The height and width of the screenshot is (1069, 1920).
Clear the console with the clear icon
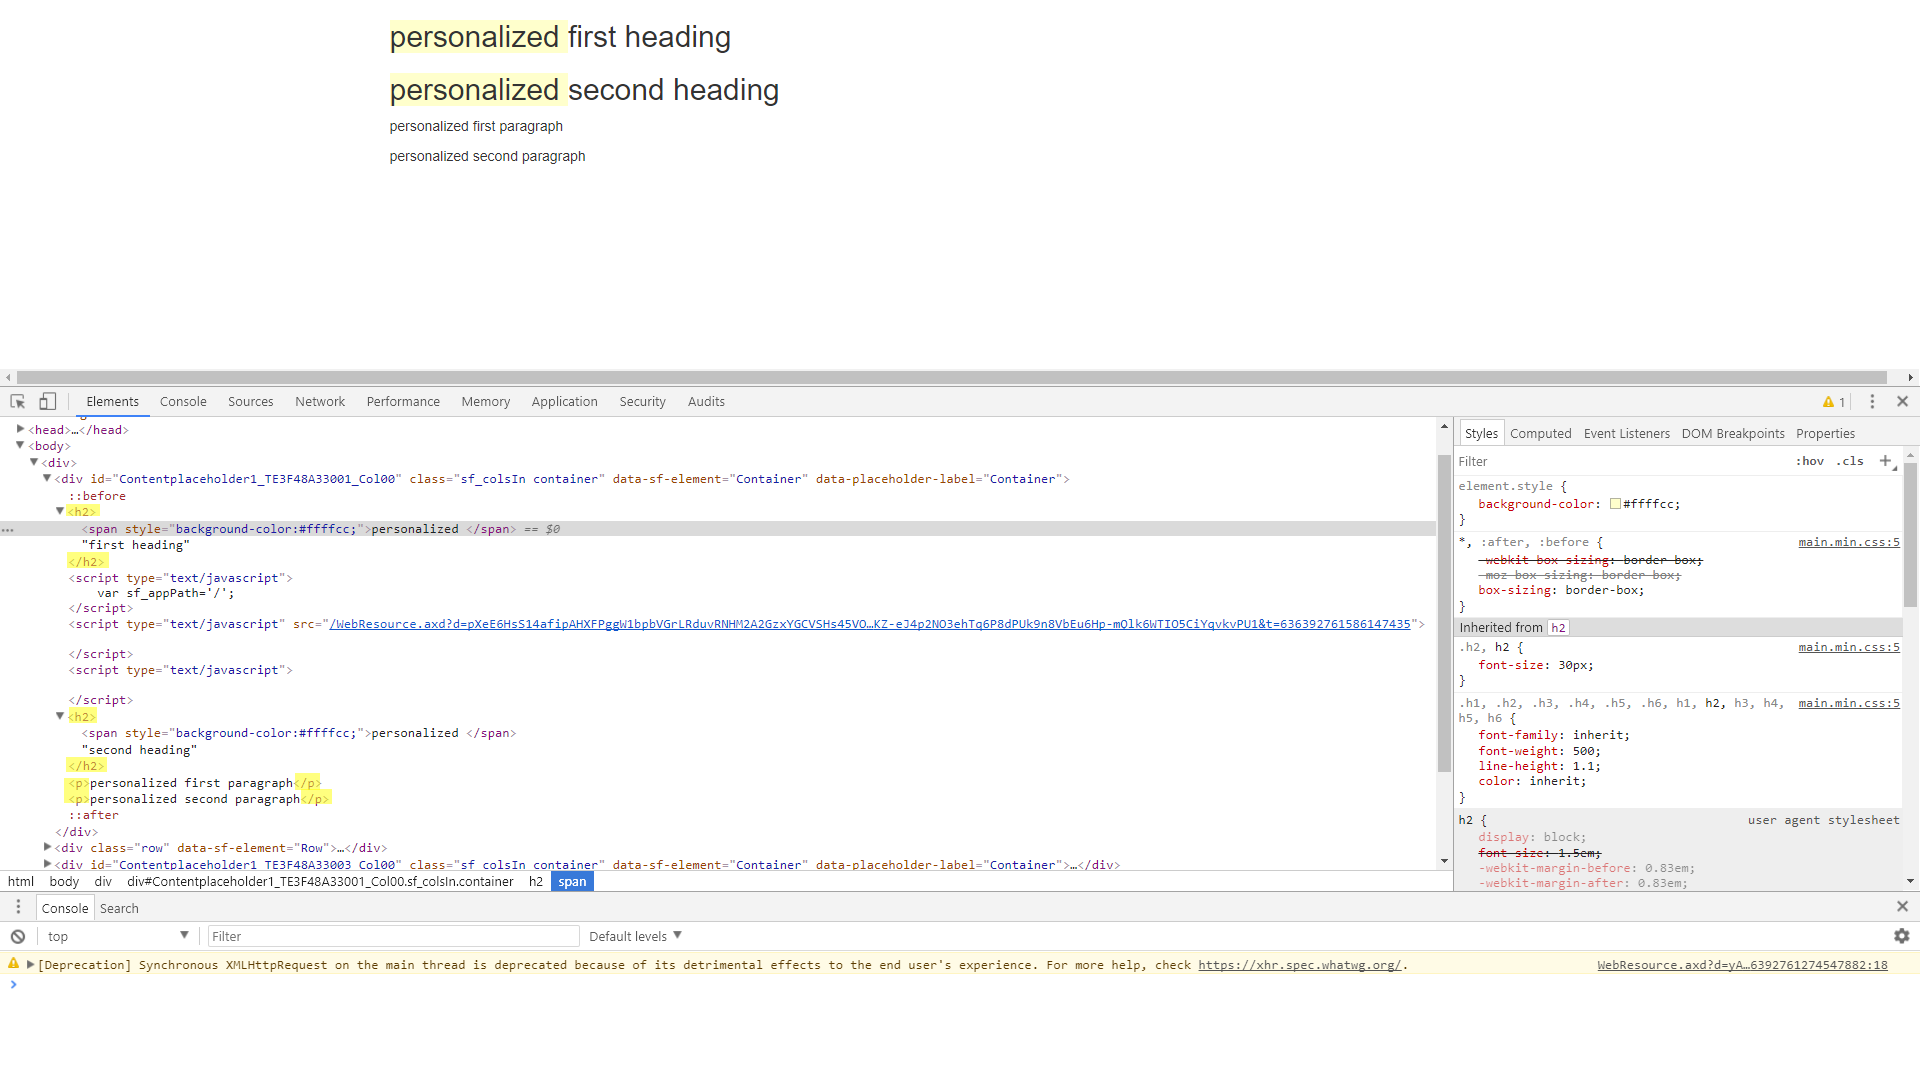tap(18, 936)
